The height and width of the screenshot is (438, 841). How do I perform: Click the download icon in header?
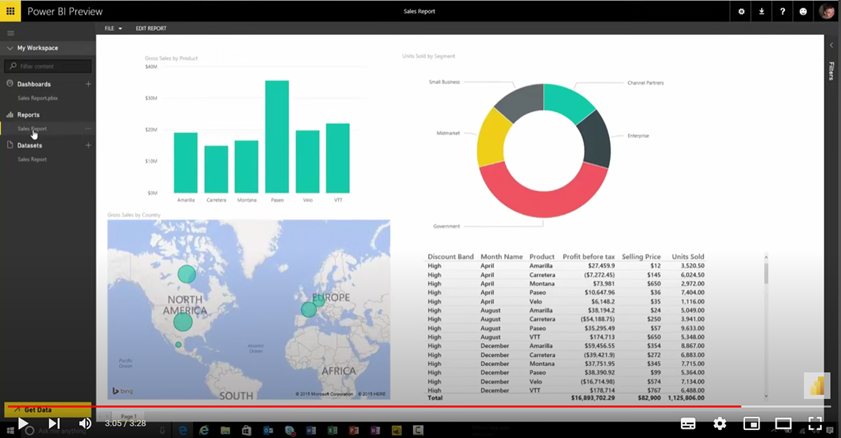point(762,12)
